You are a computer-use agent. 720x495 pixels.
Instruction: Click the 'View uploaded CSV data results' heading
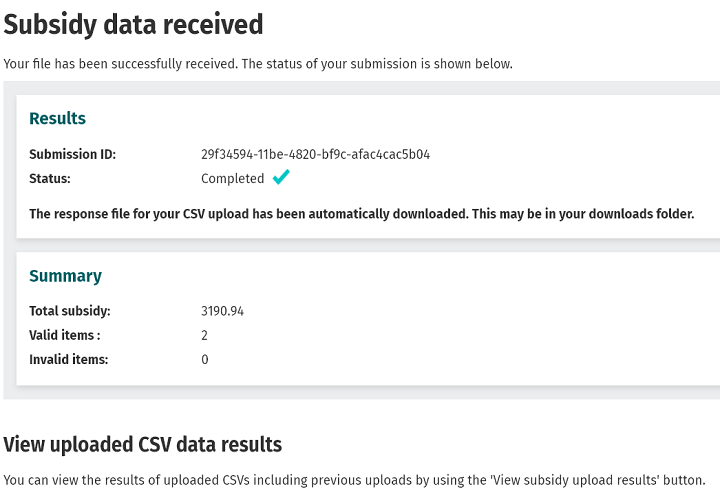click(143, 445)
